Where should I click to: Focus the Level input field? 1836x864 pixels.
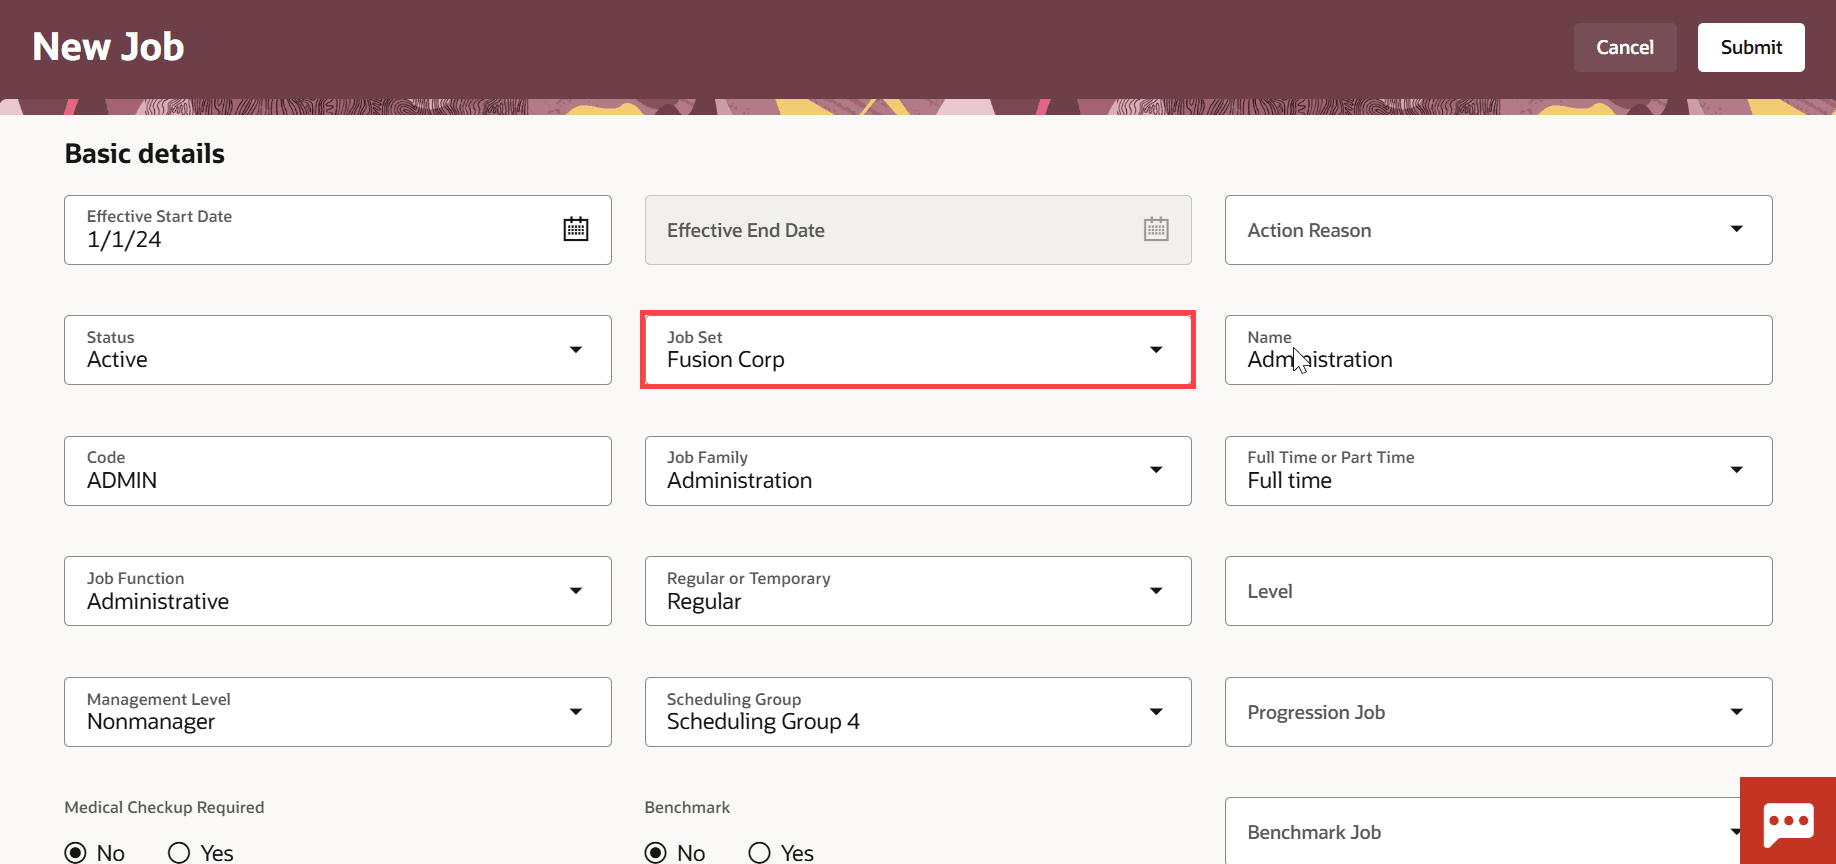tap(1498, 591)
